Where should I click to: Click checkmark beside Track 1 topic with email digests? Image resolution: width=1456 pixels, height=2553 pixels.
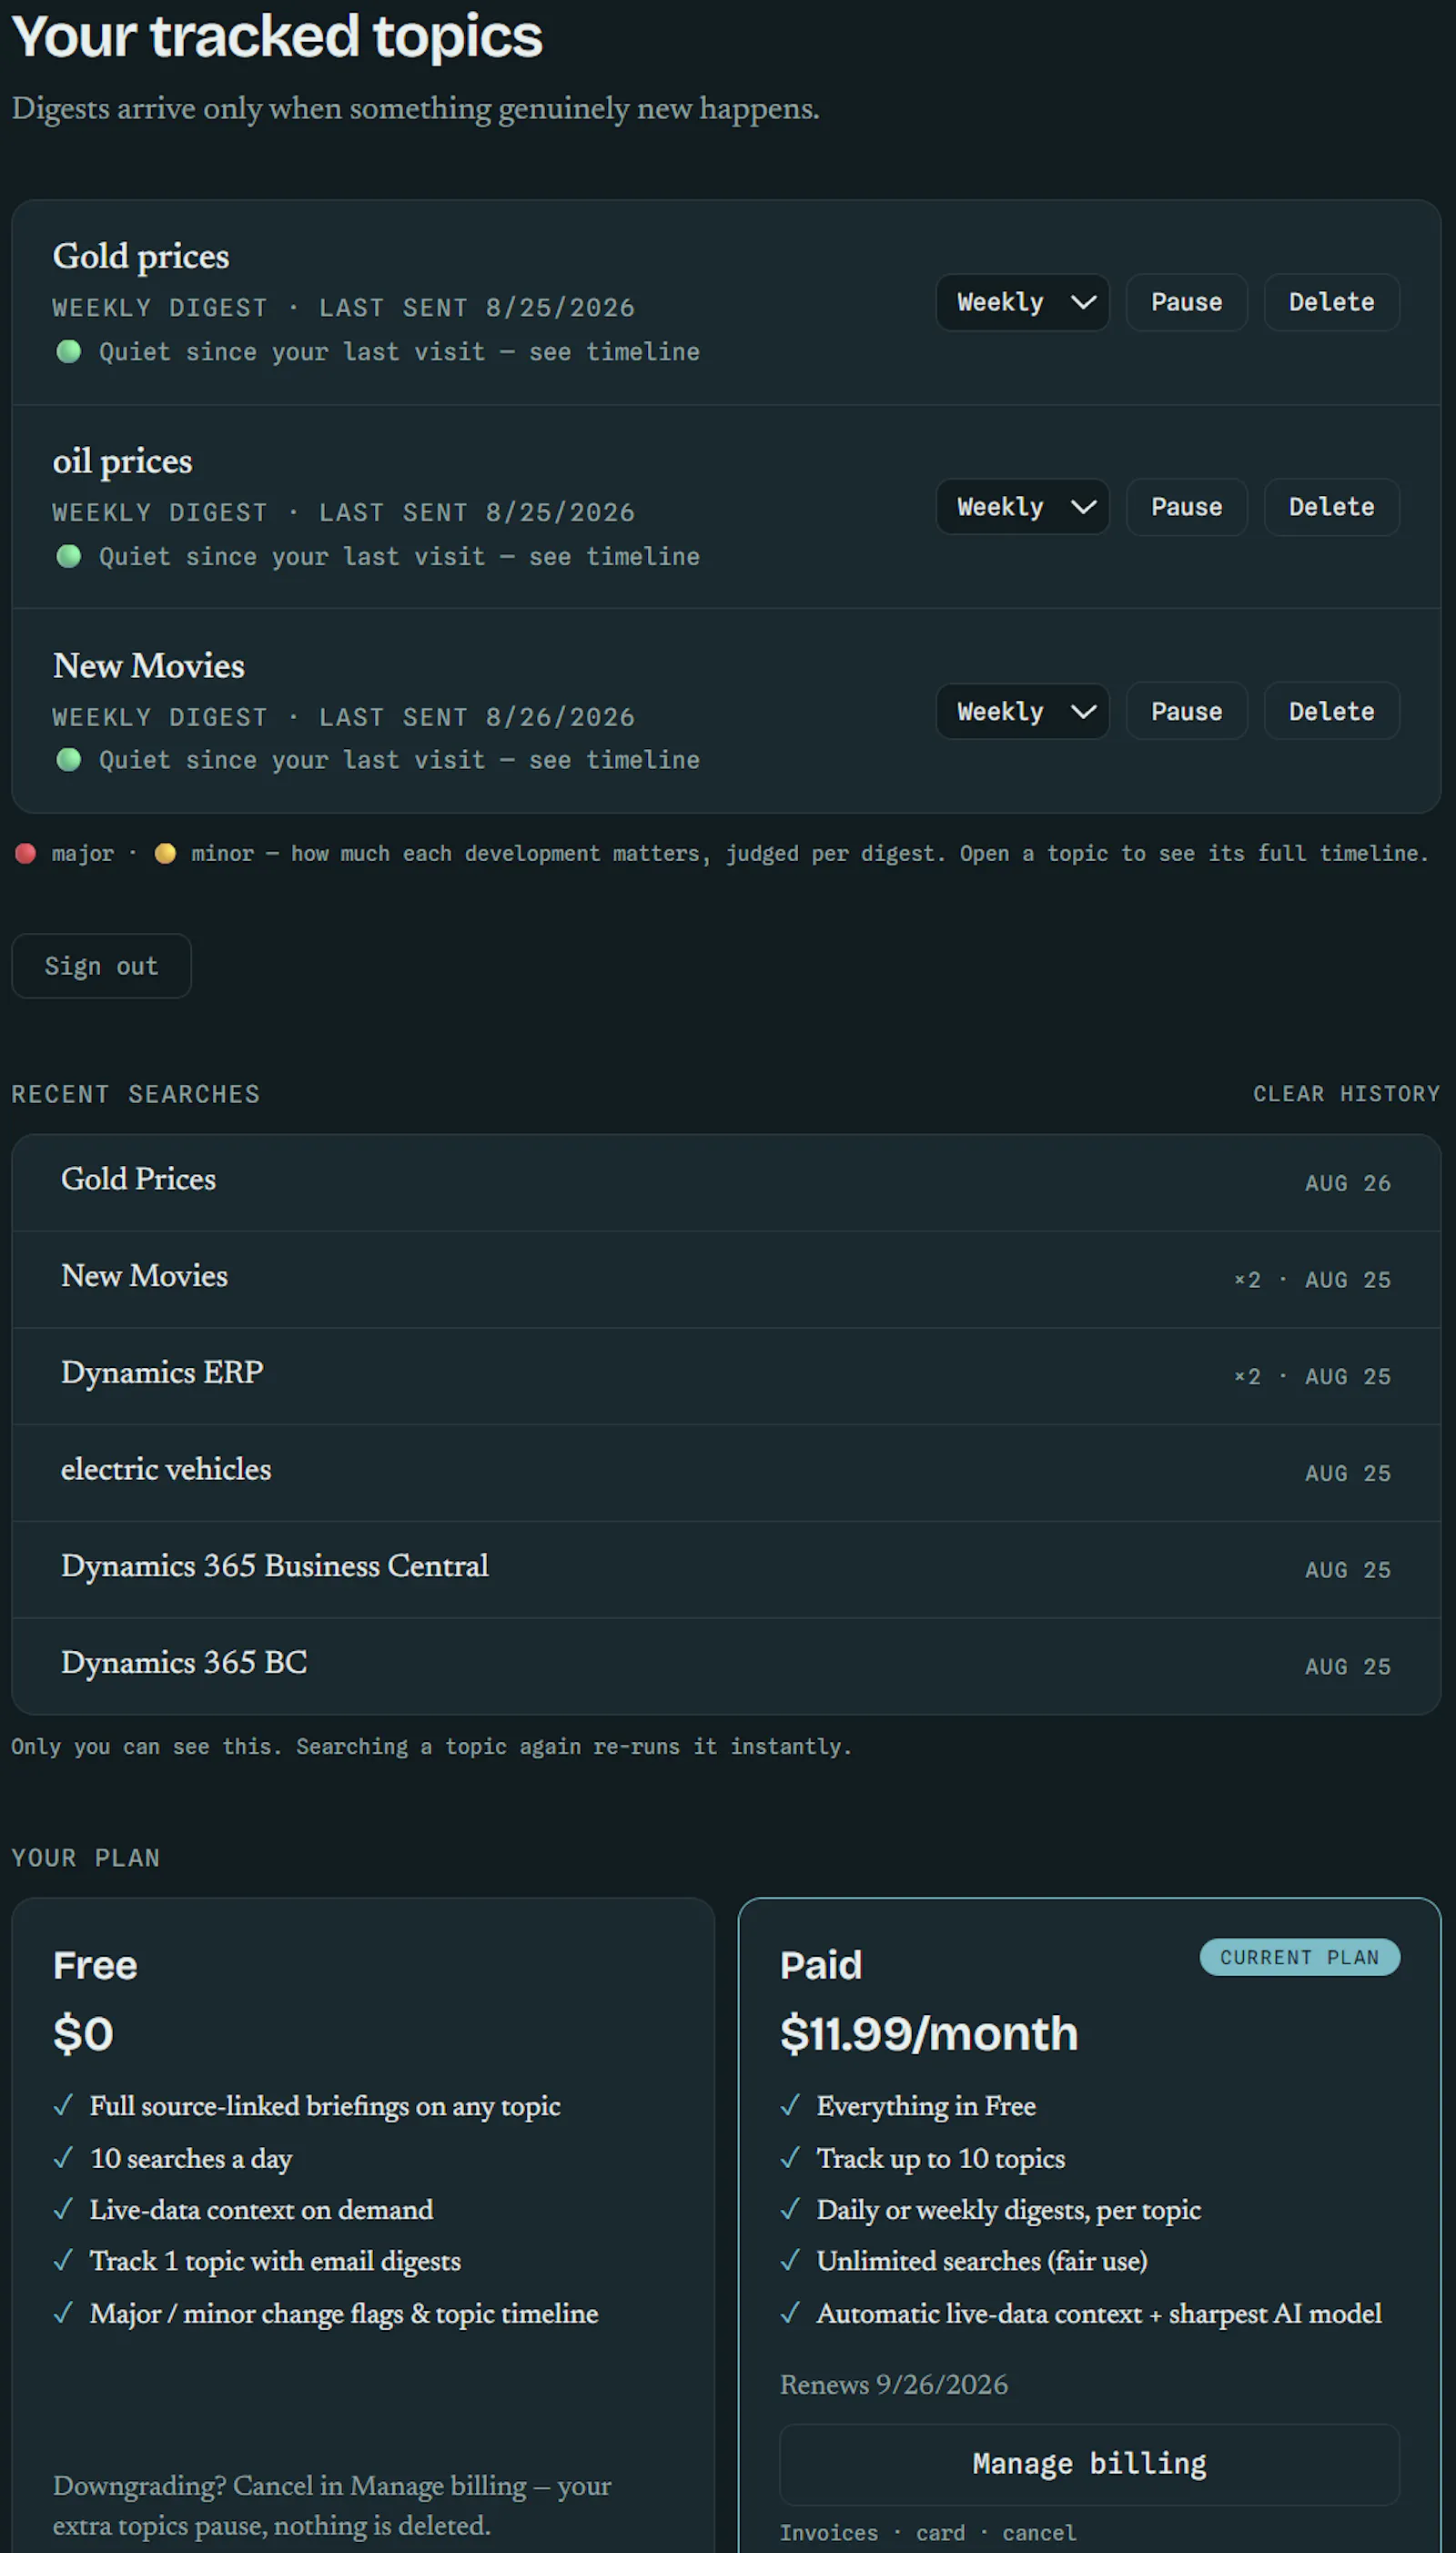(x=63, y=2260)
